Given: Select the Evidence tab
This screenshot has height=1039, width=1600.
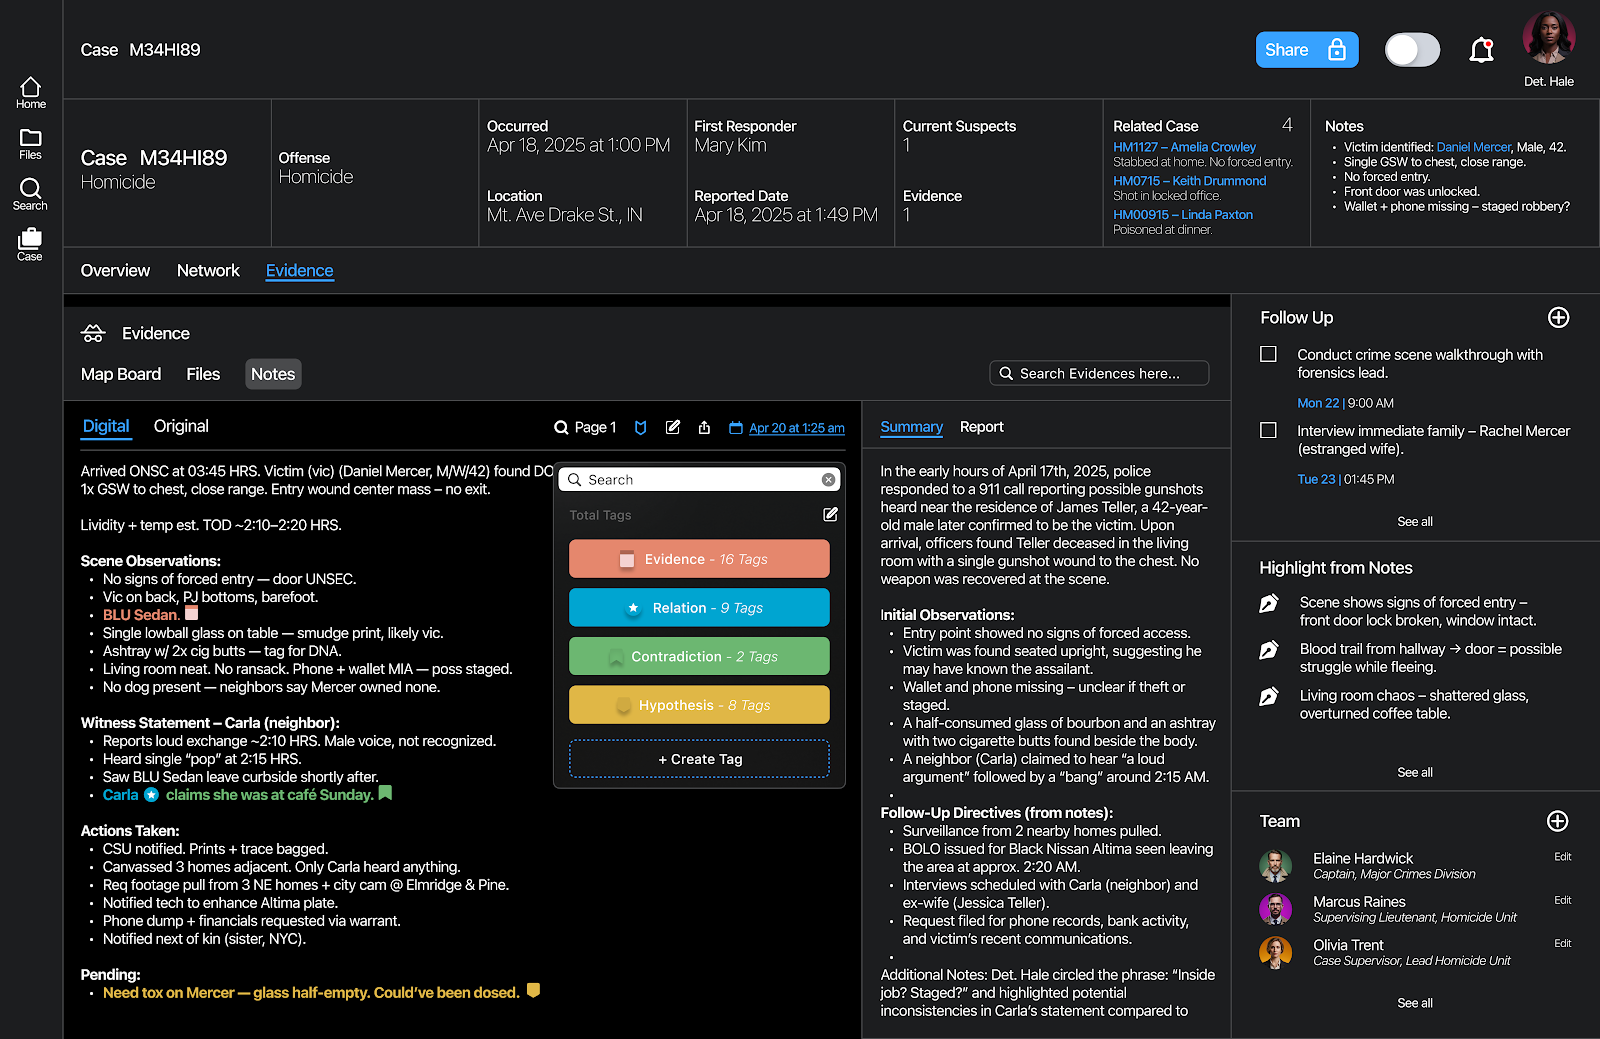Looking at the screenshot, I should pos(300,271).
